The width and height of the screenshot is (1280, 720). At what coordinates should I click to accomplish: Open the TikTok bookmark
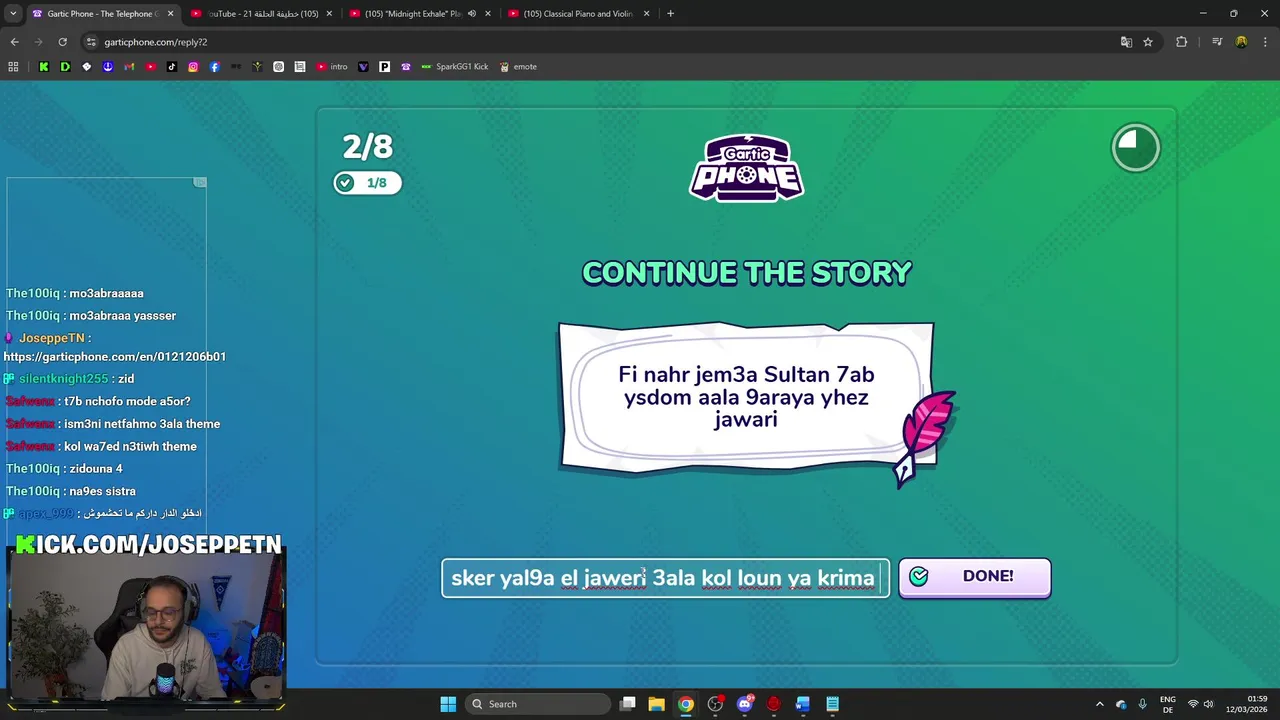coord(172,67)
